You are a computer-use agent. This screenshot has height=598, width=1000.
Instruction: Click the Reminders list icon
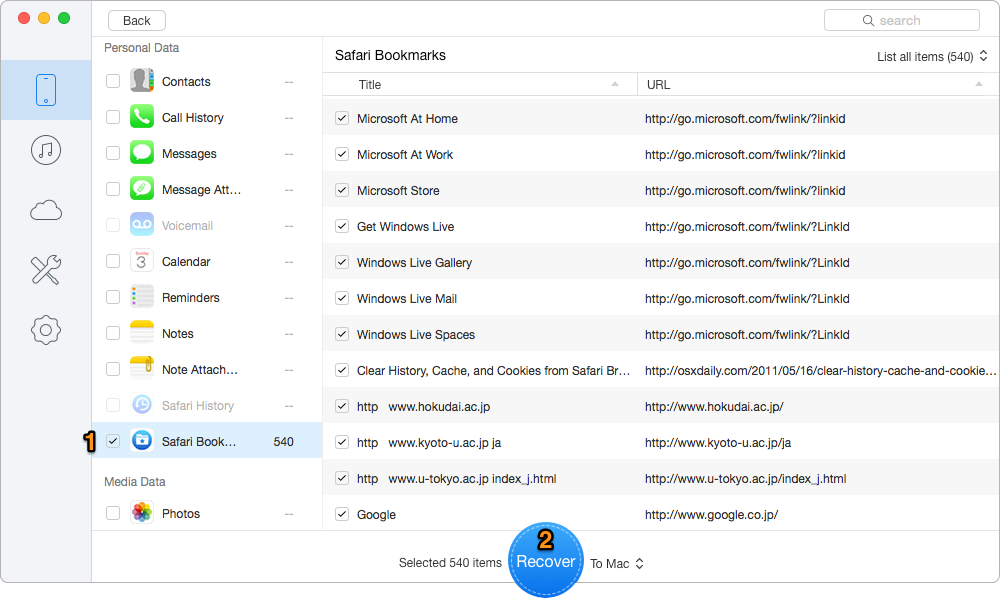click(x=142, y=296)
